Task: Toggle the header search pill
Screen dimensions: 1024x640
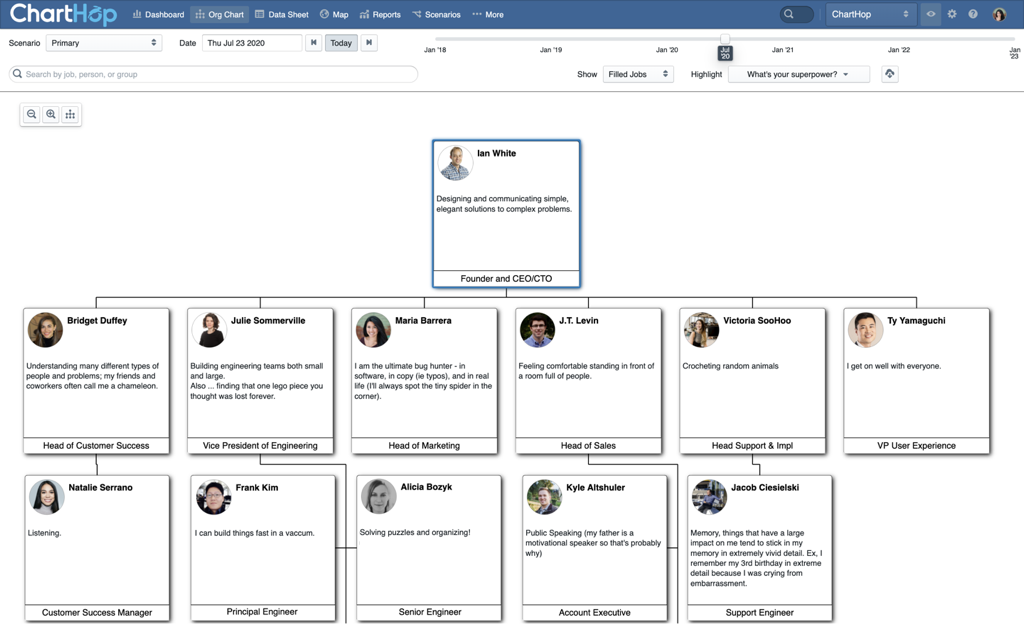Action: click(x=796, y=14)
